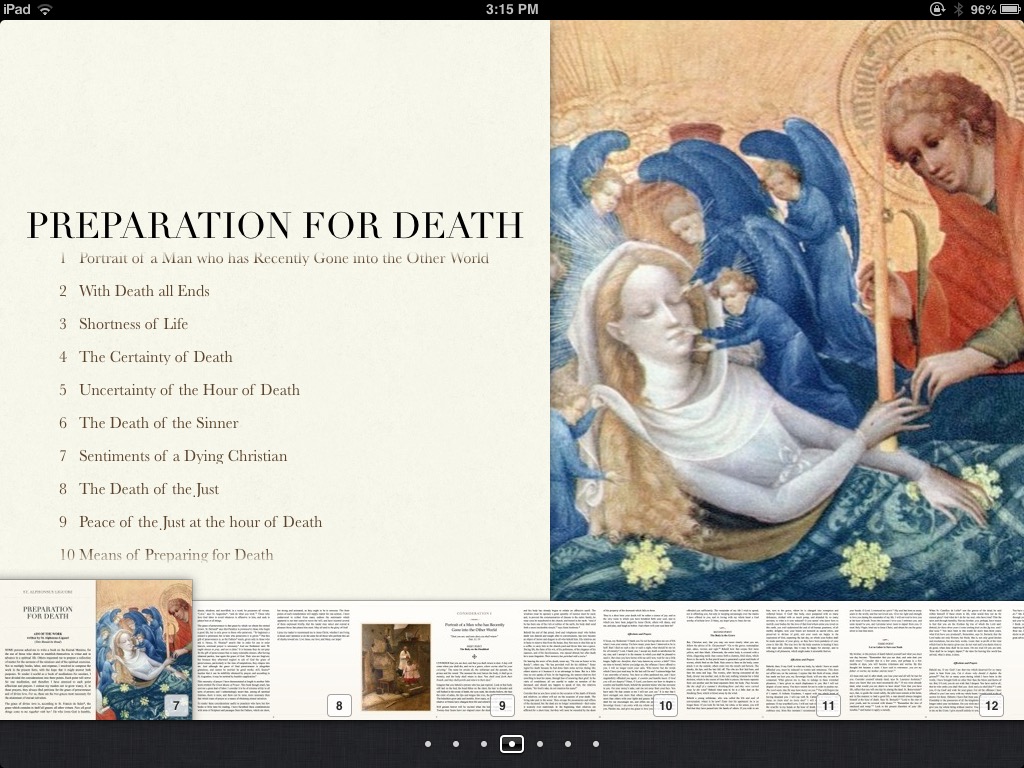This screenshot has width=1024, height=768.
Task: Tap the 3:15 PM clock in status bar
Action: click(x=512, y=9)
